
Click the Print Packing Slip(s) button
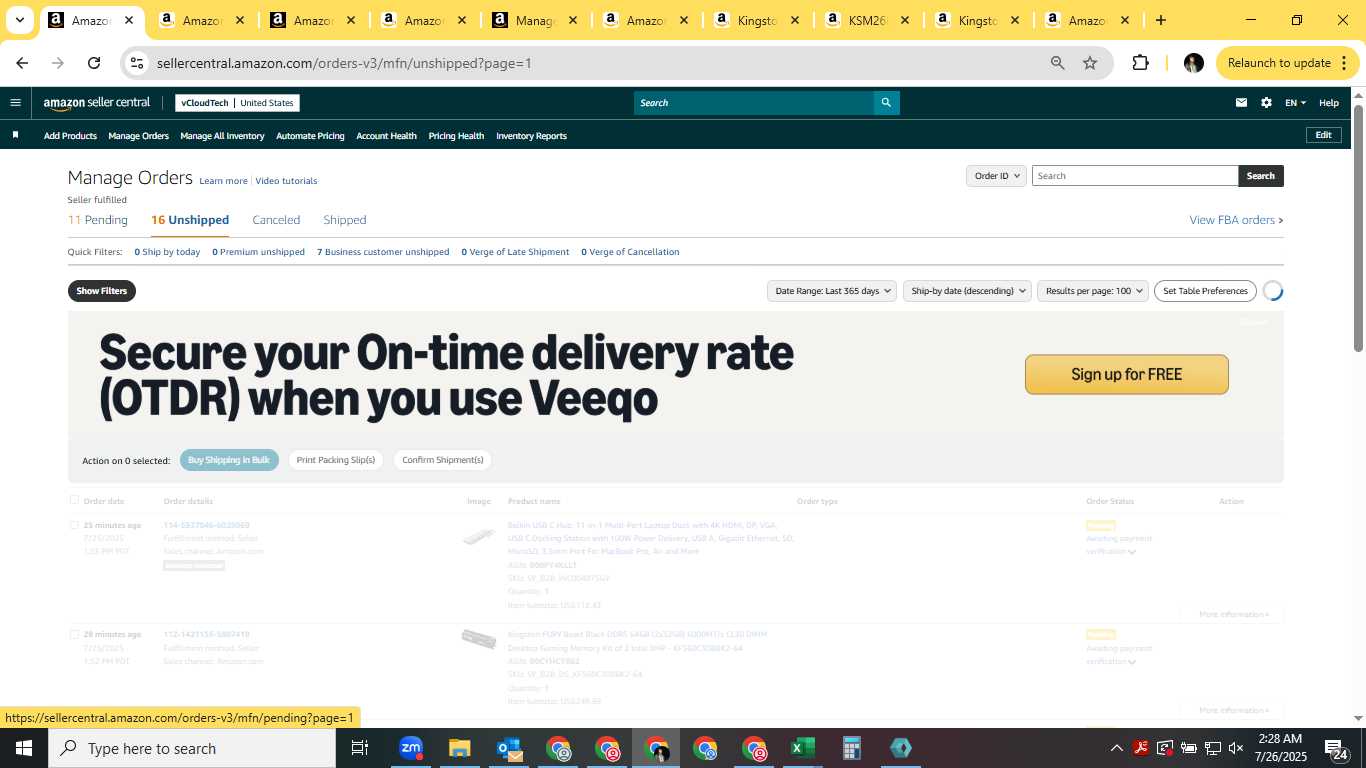336,460
